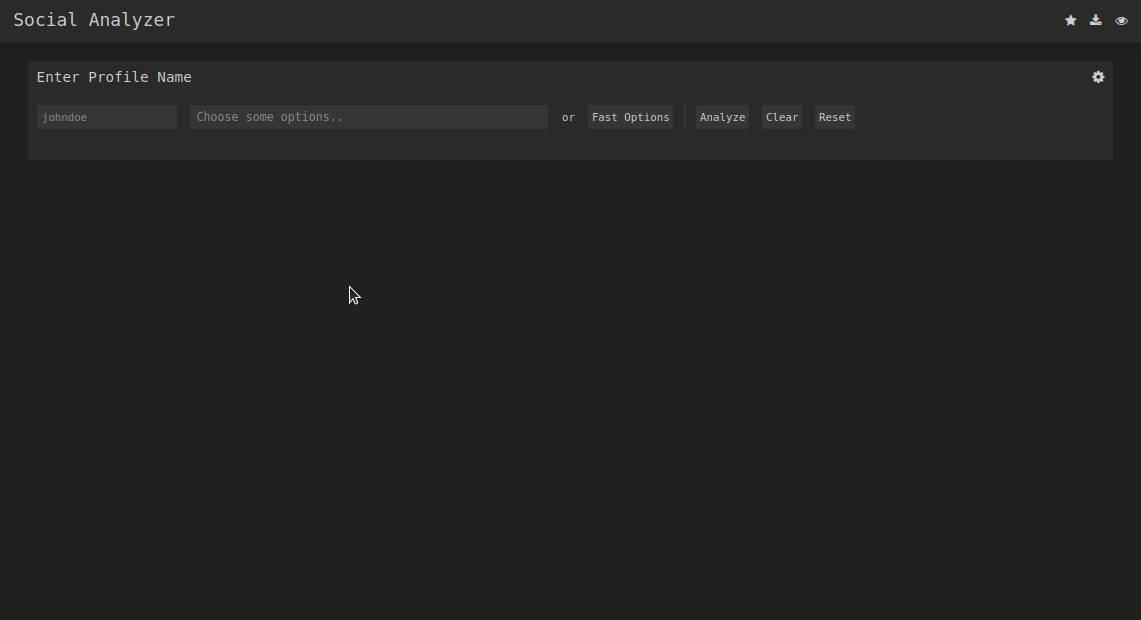Click the download icon in top bar

tap(1096, 20)
